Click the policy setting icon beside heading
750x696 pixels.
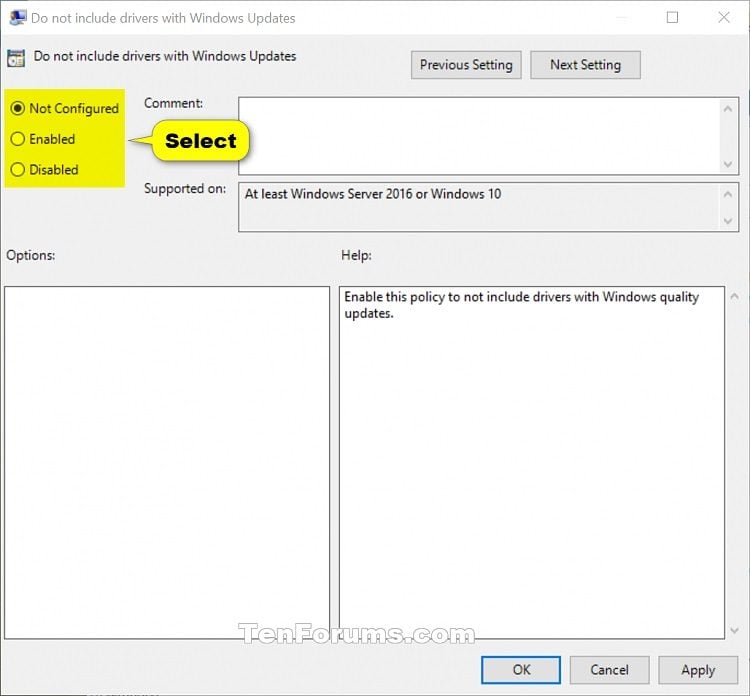click(x=16, y=58)
